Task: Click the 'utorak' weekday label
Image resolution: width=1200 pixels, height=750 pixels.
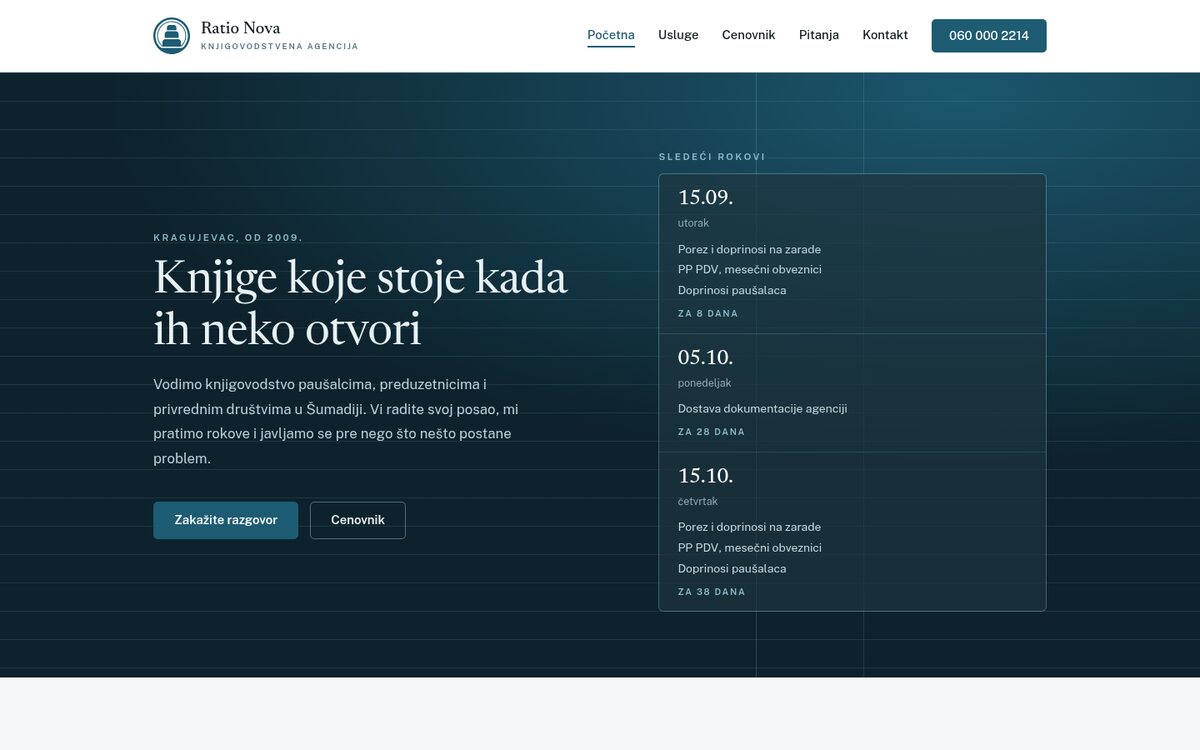Action: [693, 223]
